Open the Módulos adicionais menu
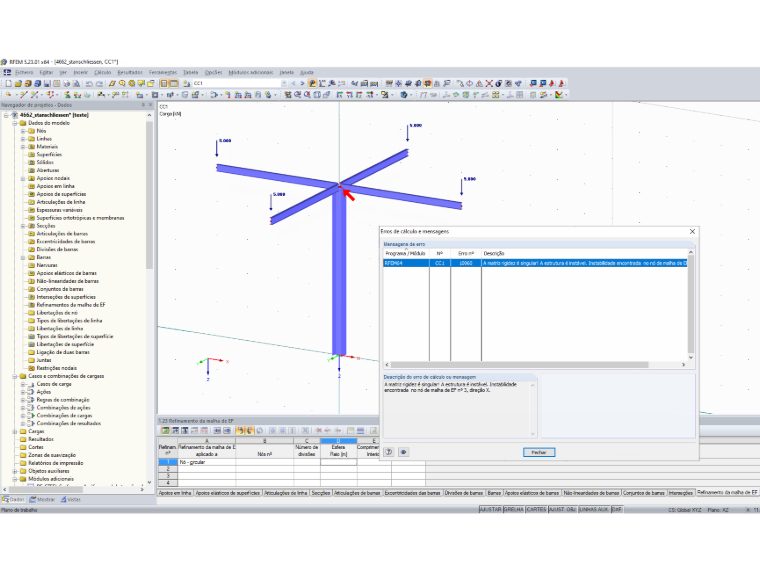 coord(251,72)
